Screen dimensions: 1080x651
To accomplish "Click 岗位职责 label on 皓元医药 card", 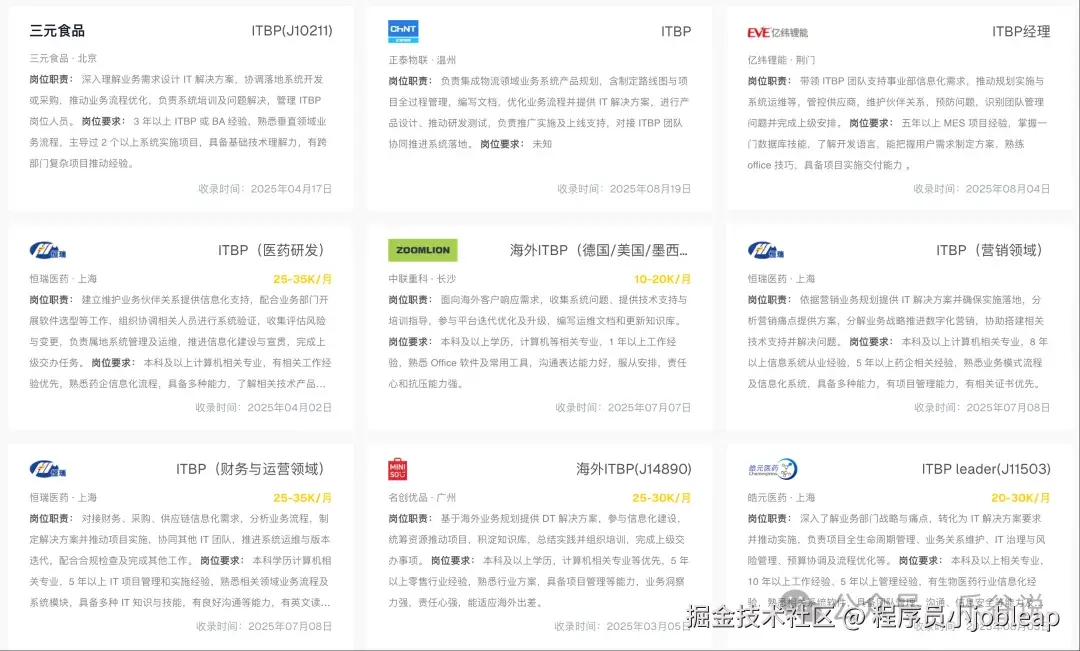I will [769, 519].
